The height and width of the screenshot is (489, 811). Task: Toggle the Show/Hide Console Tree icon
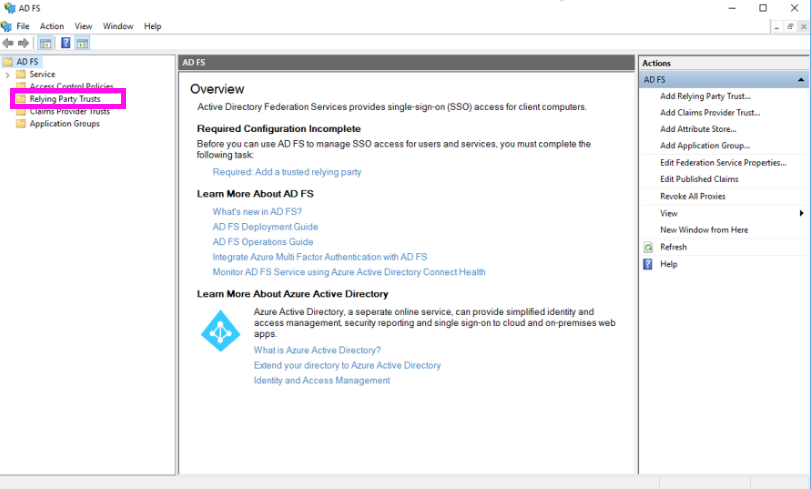(45, 43)
